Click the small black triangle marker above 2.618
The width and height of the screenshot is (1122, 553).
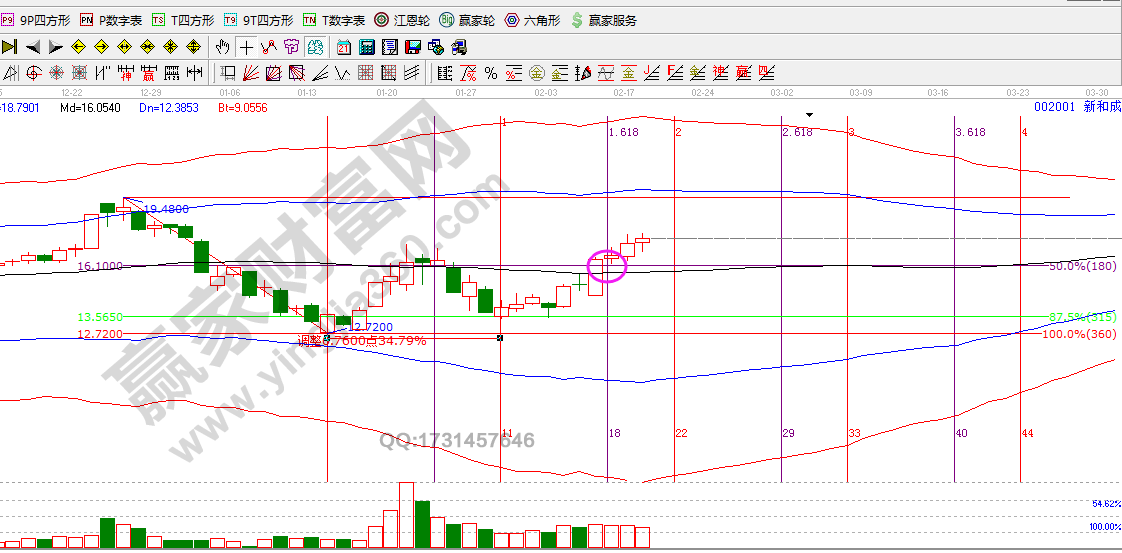810,115
